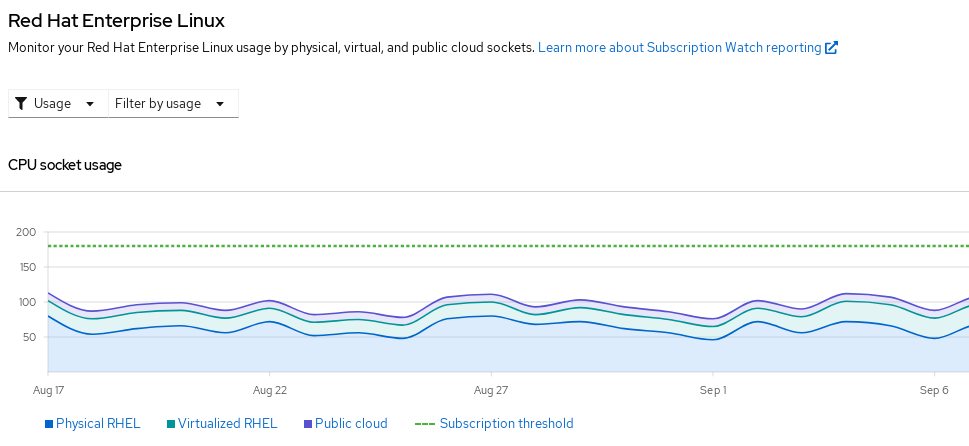969x446 pixels.
Task: Click the Sep 1 axis tick label
Action: [x=713, y=389]
